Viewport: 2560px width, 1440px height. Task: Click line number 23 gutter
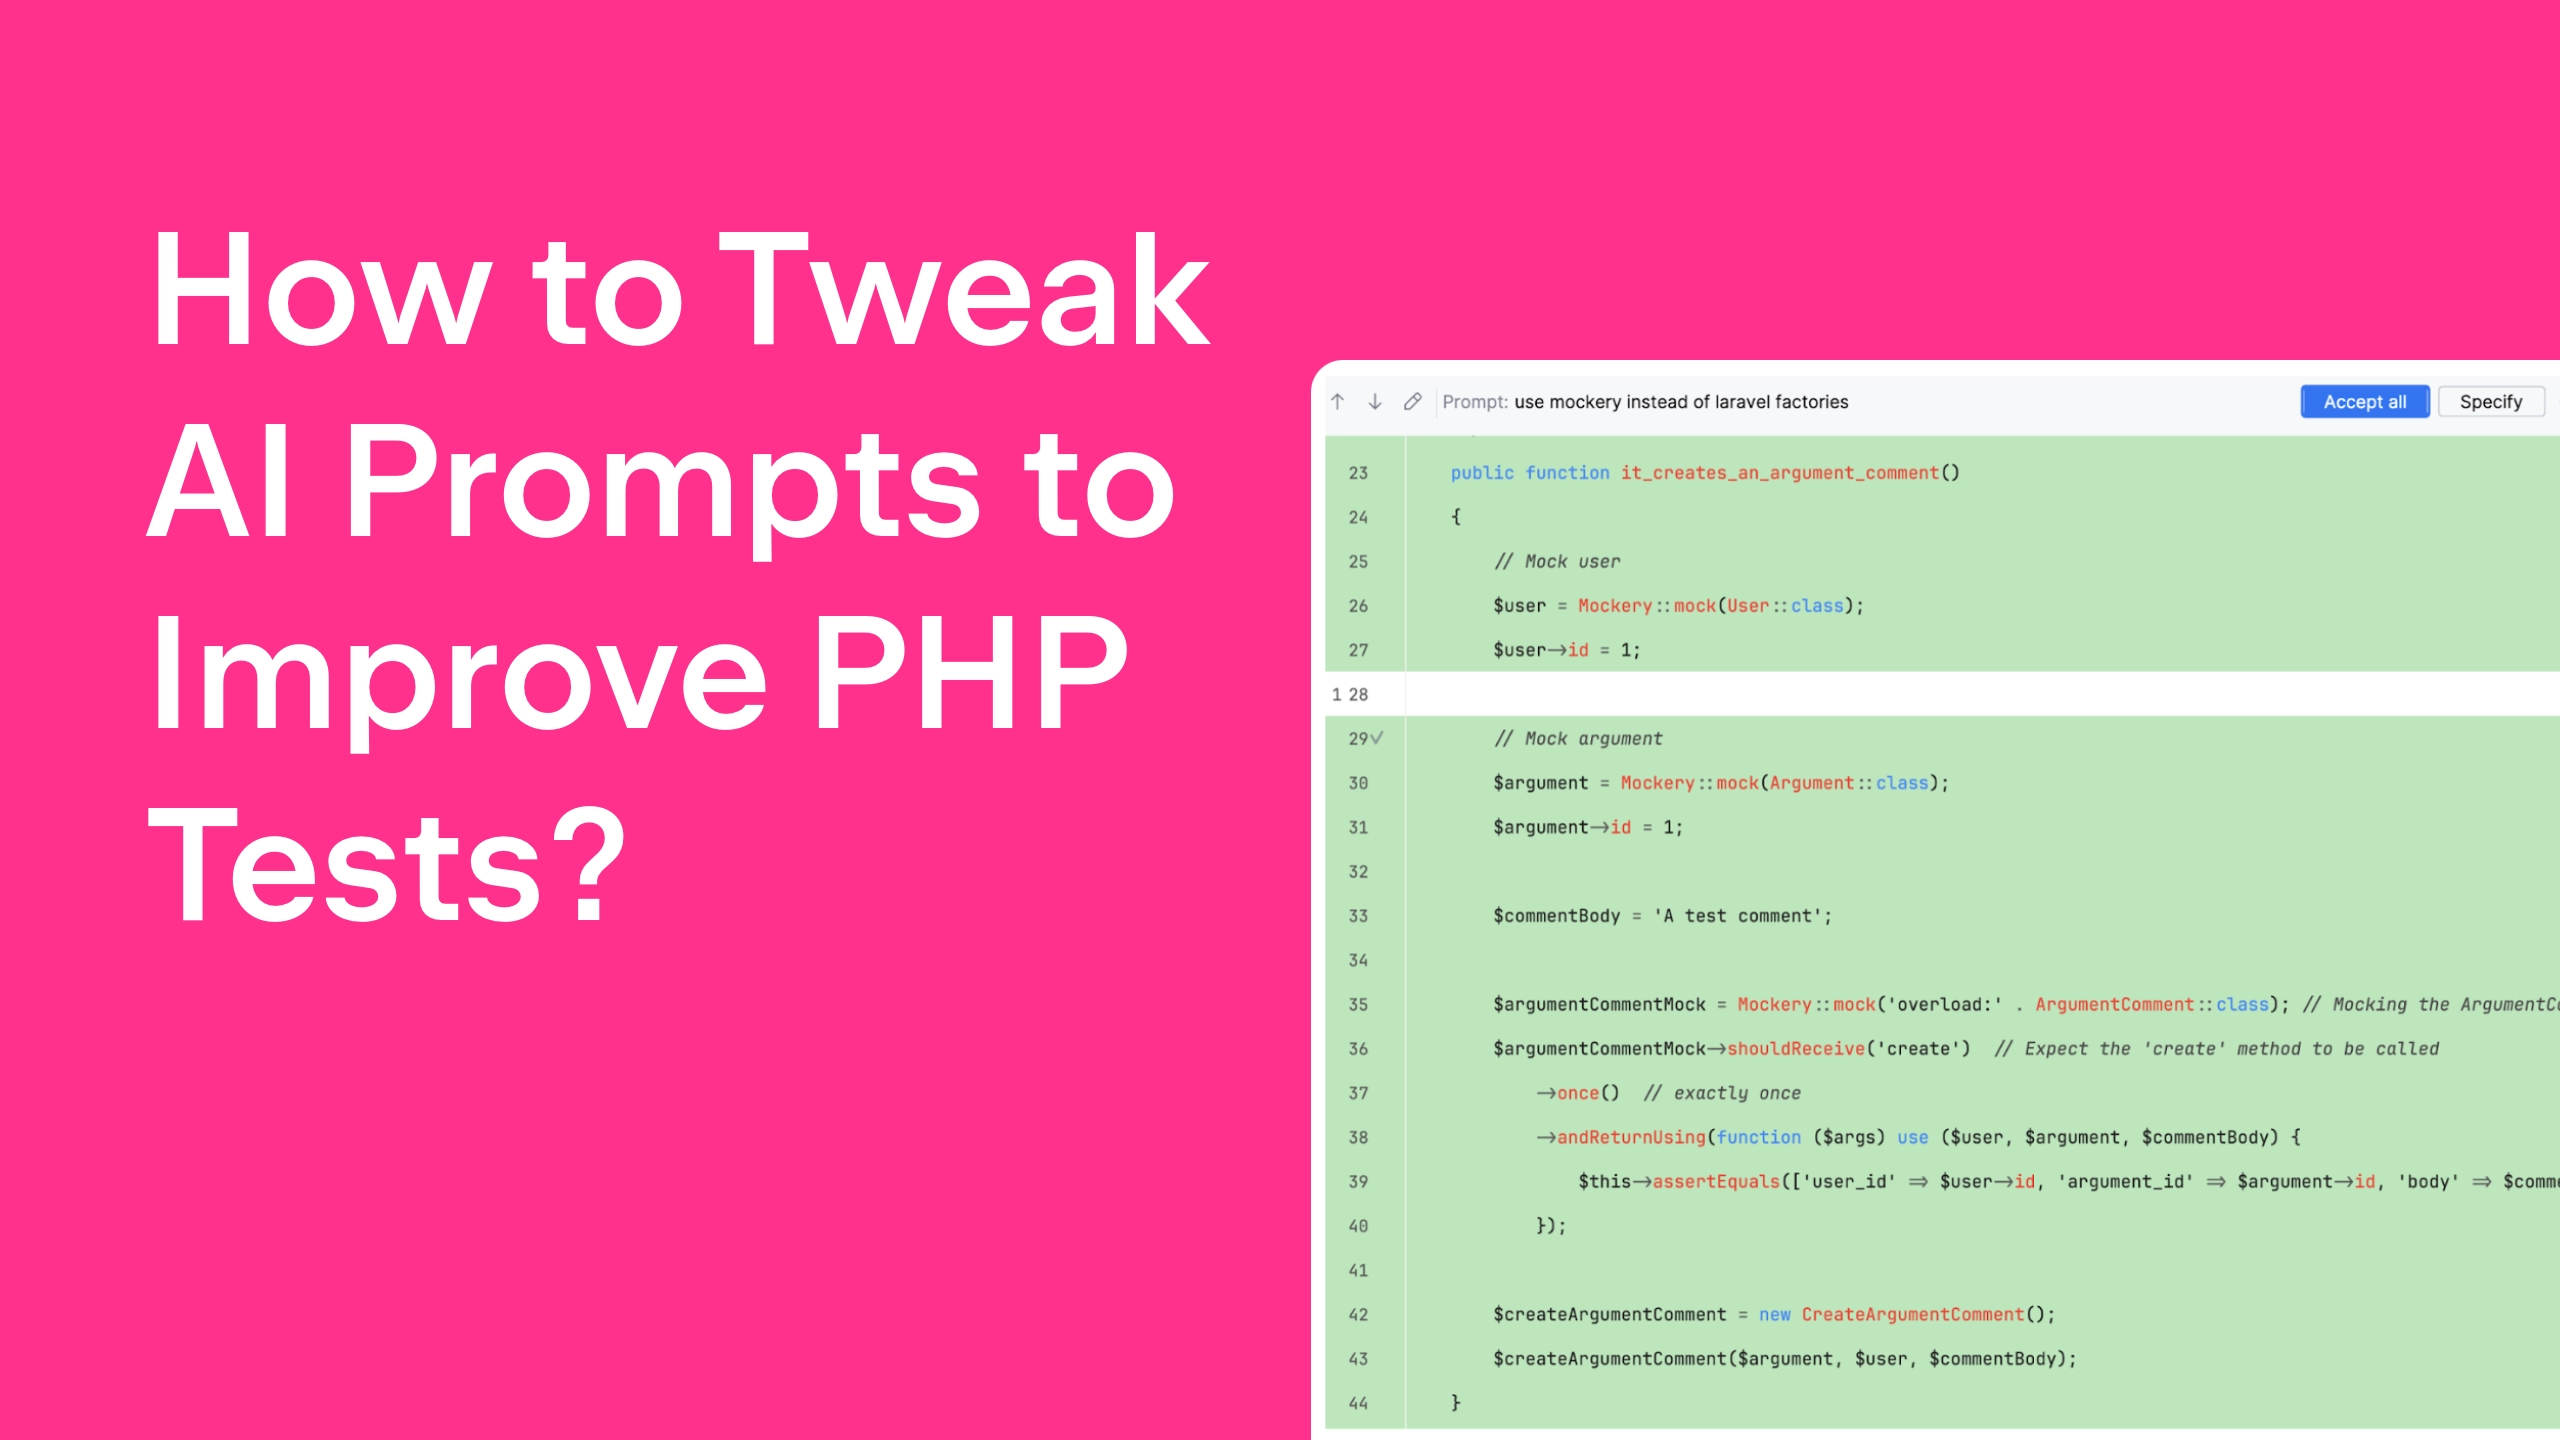[1363, 471]
